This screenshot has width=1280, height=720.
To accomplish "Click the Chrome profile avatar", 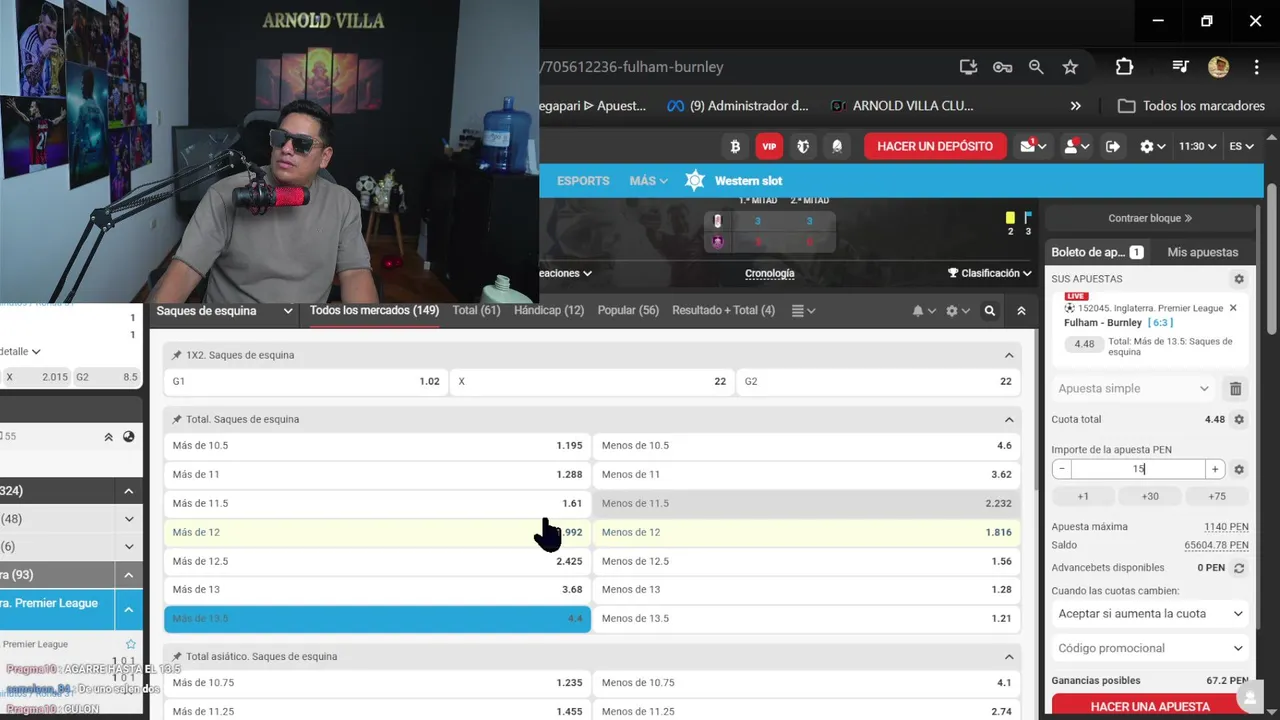I will click(1218, 67).
